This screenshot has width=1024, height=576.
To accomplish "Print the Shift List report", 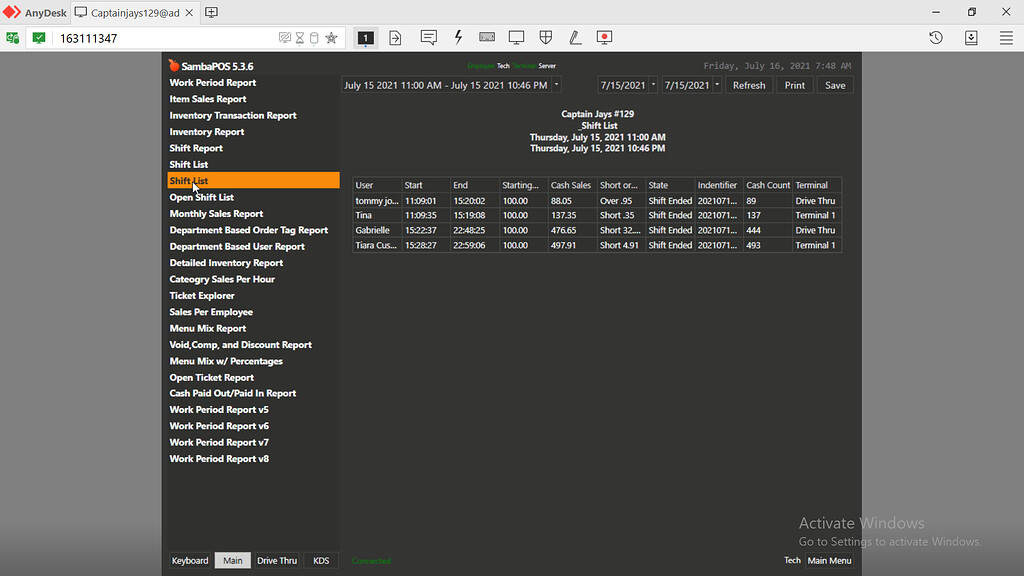I will [x=794, y=85].
